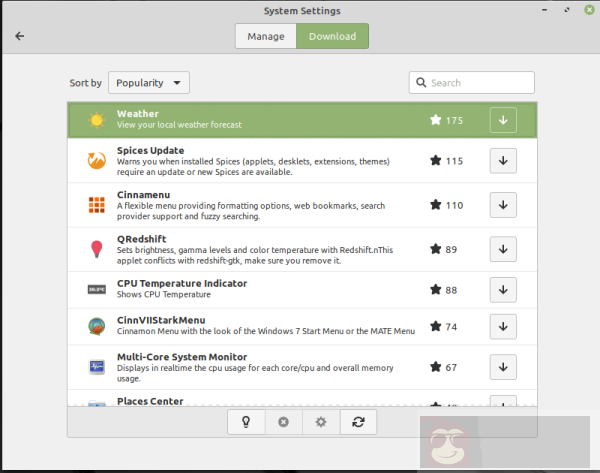This screenshot has width=600, height=473.
Task: Download the Cinnamenu applet
Action: click(x=503, y=205)
